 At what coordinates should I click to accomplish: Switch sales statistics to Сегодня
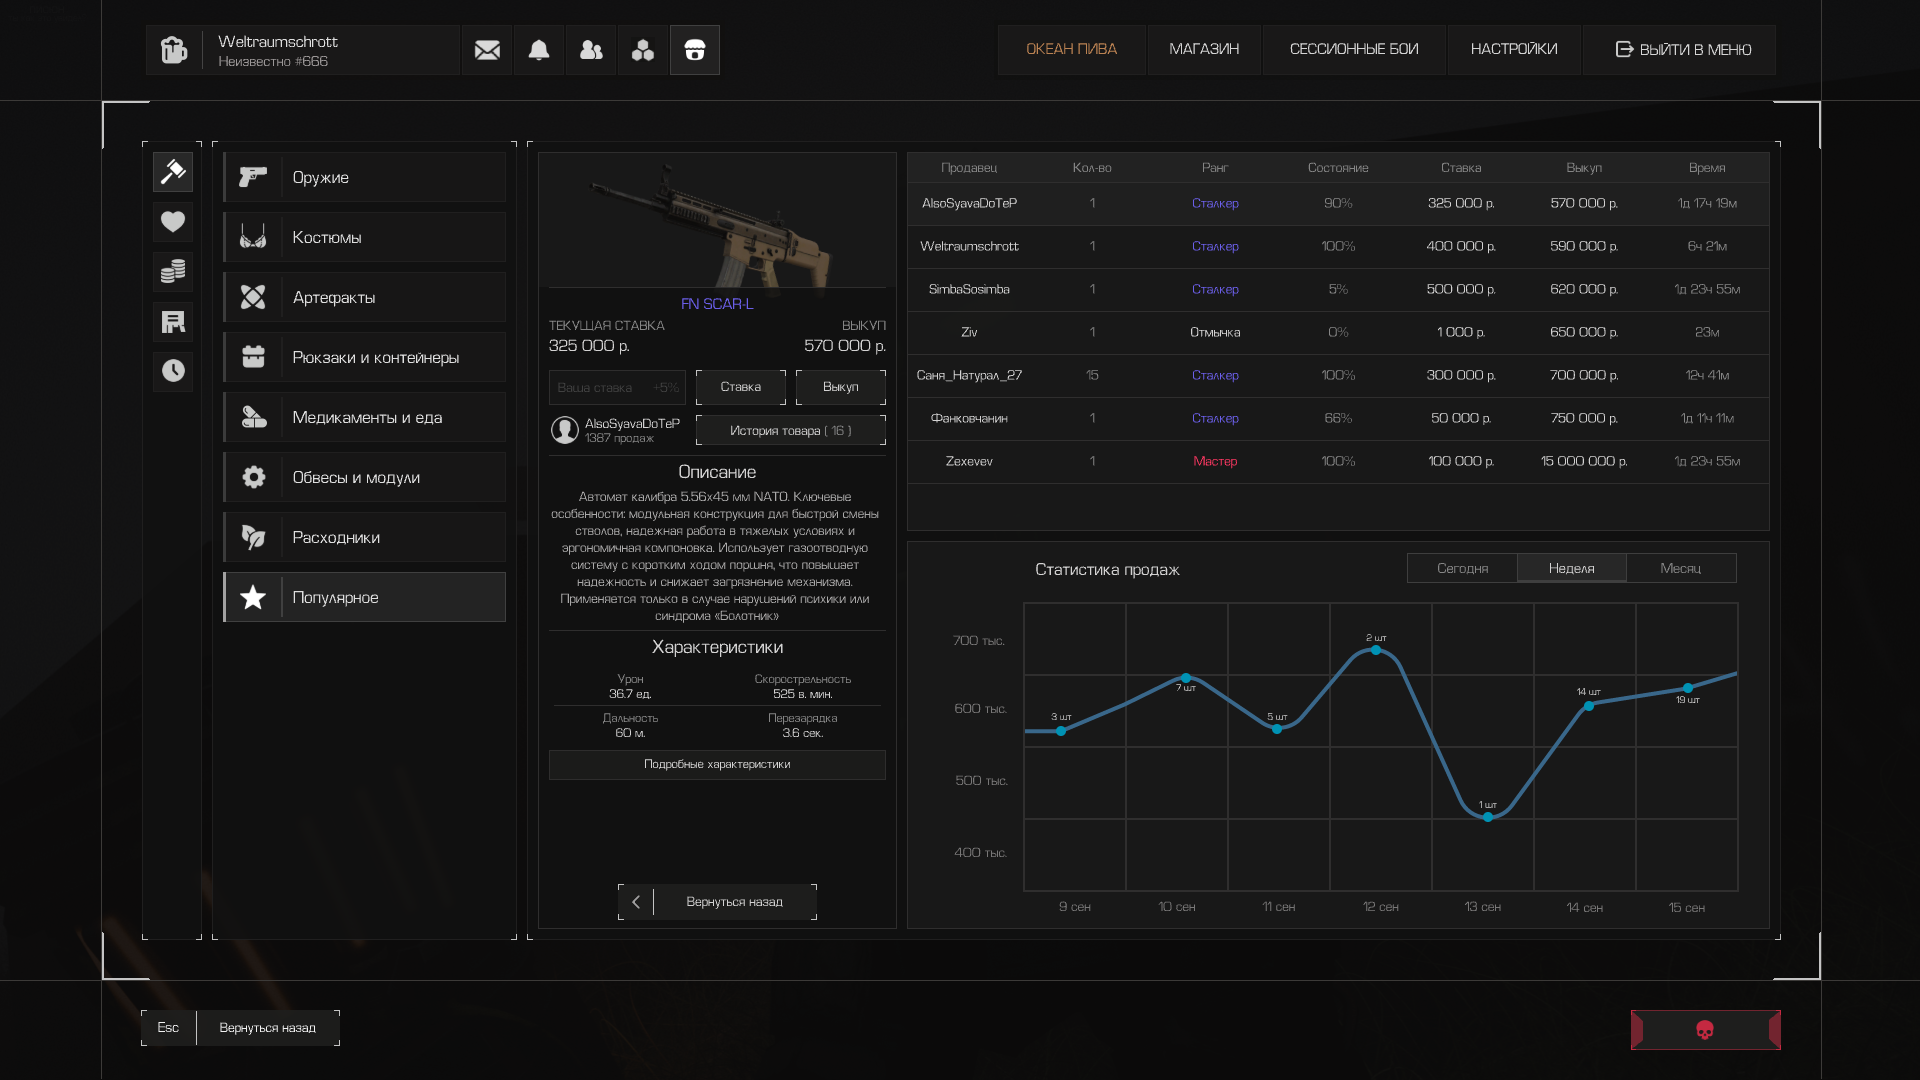click(1462, 568)
